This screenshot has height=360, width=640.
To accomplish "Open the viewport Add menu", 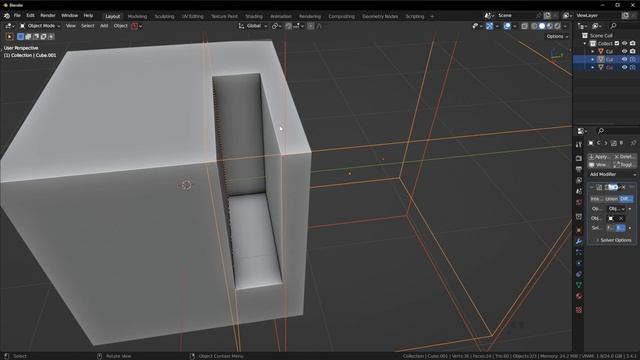I will tap(104, 26).
